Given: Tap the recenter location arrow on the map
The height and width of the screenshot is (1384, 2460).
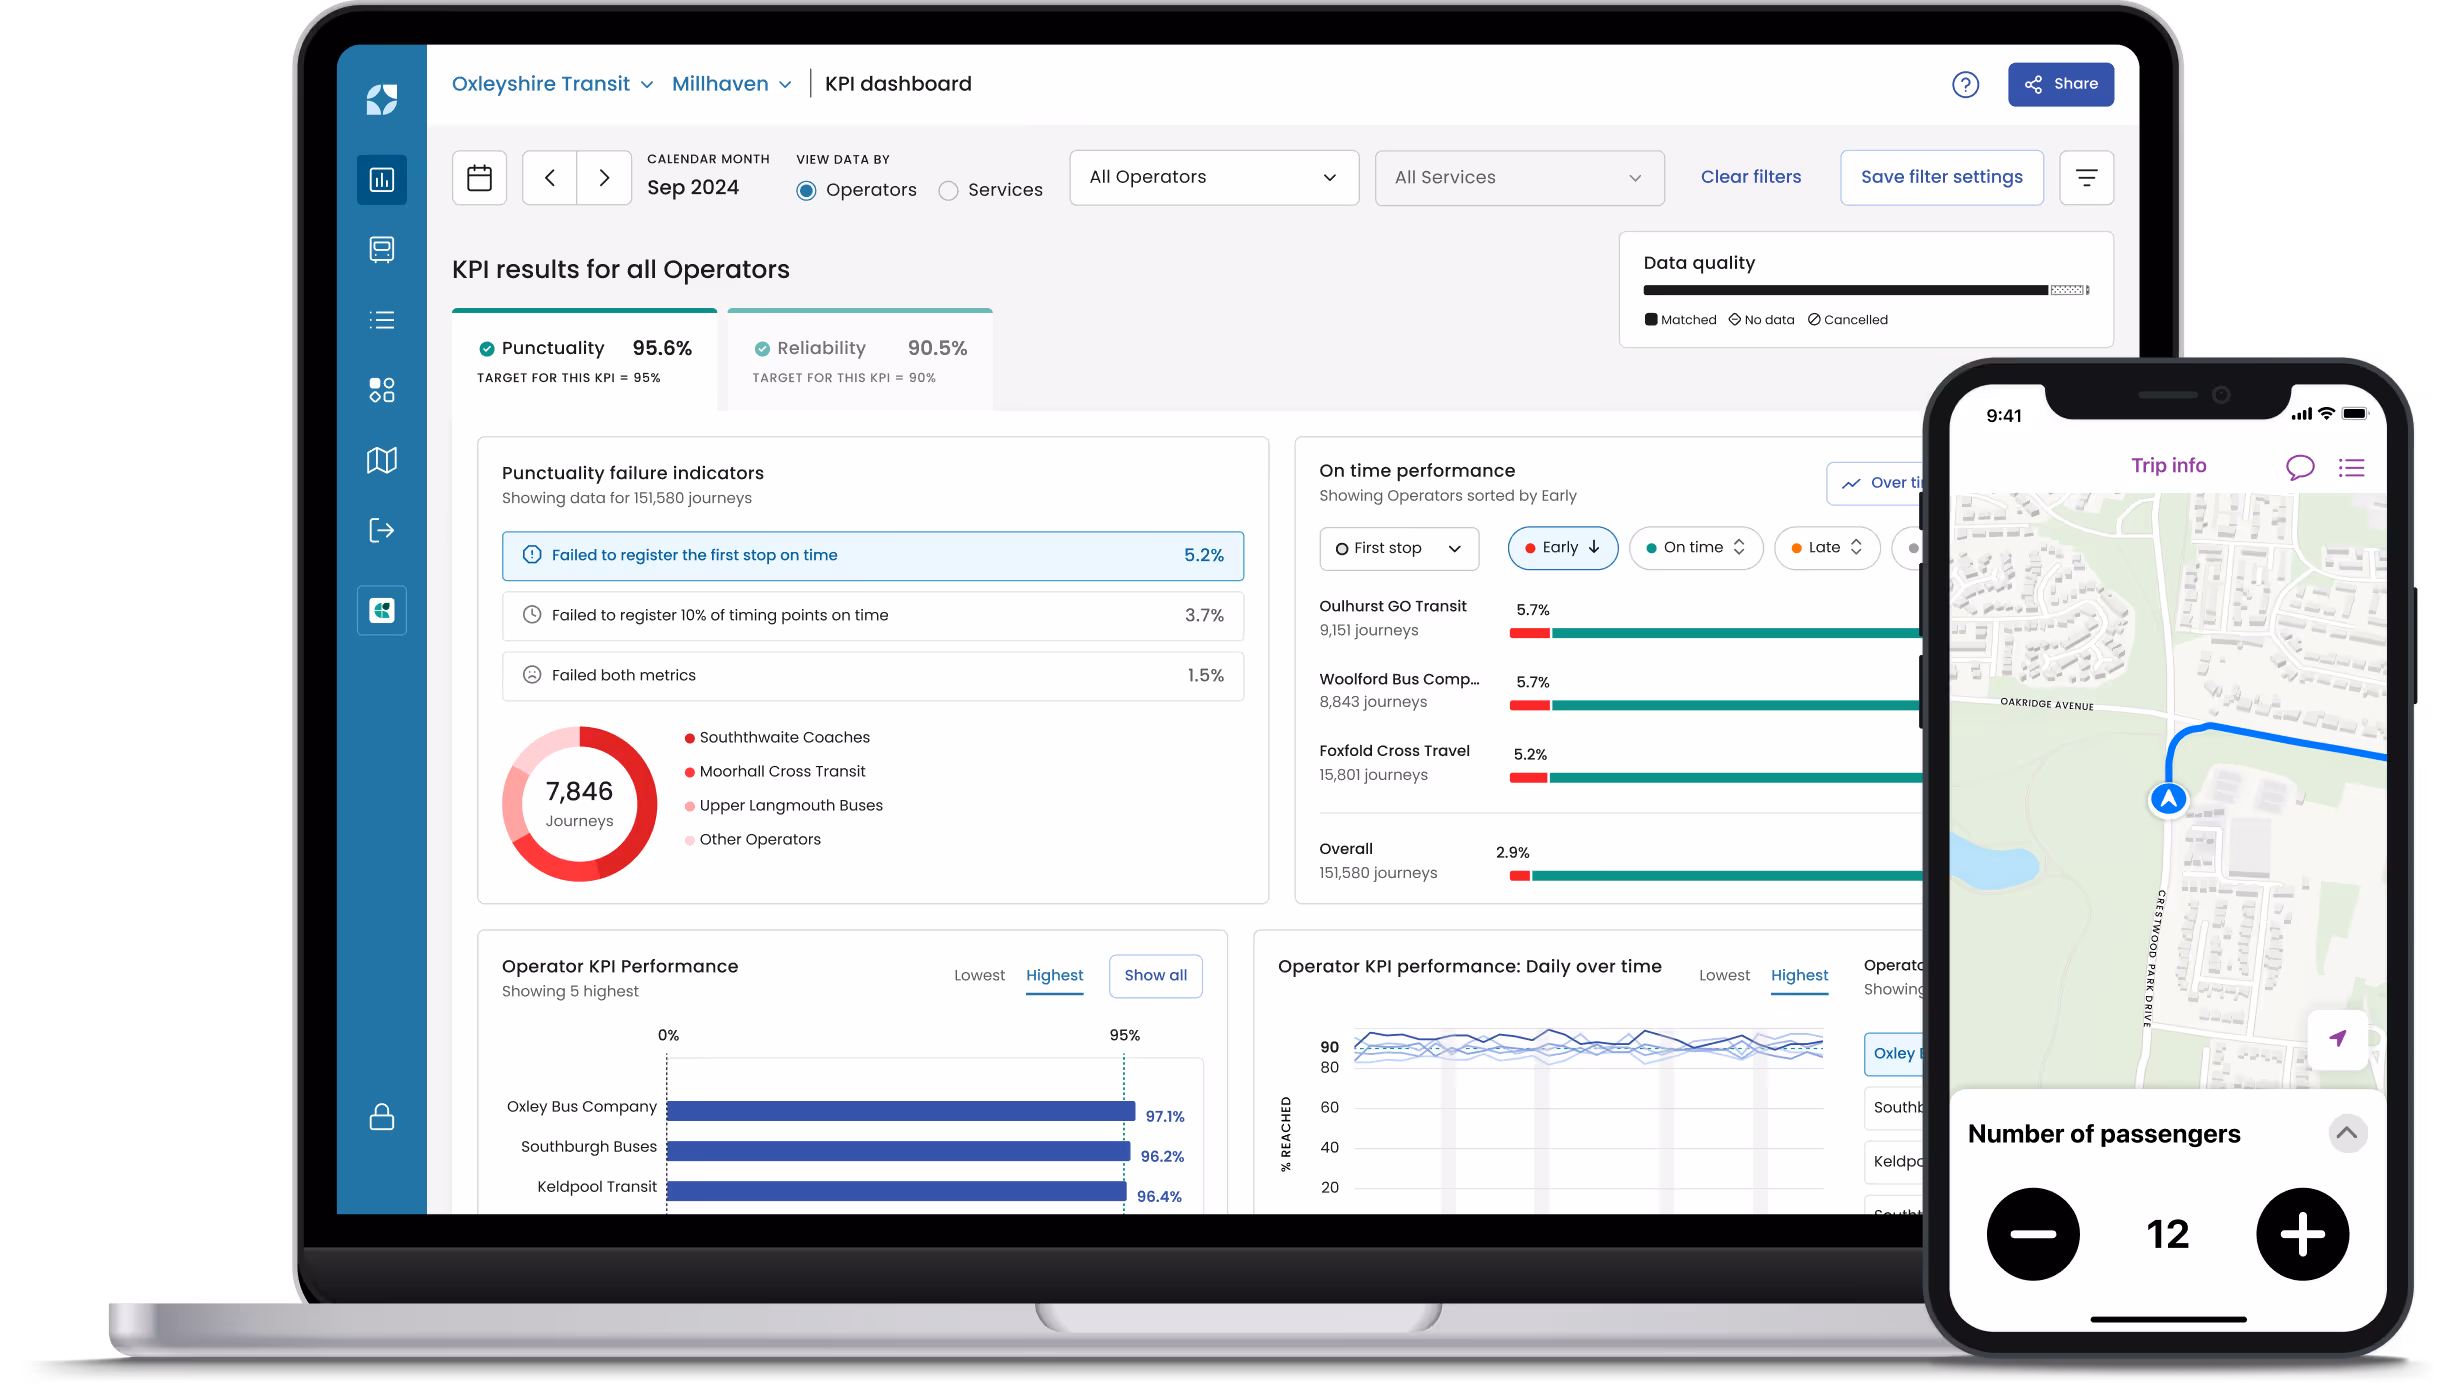Looking at the screenshot, I should 2337,1040.
